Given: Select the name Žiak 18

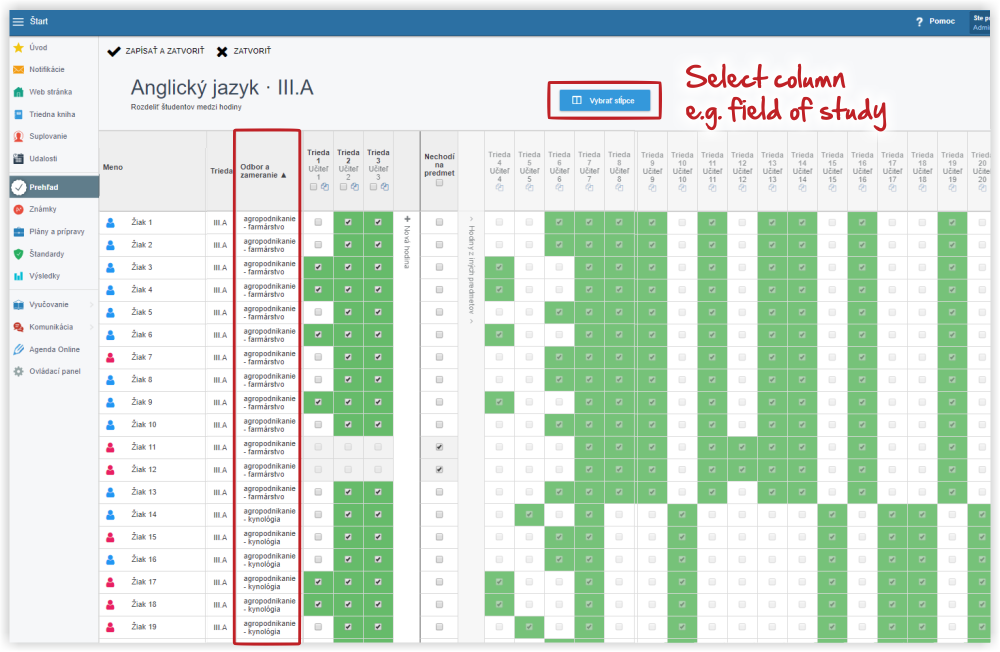Looking at the screenshot, I should pyautogui.click(x=143, y=604).
